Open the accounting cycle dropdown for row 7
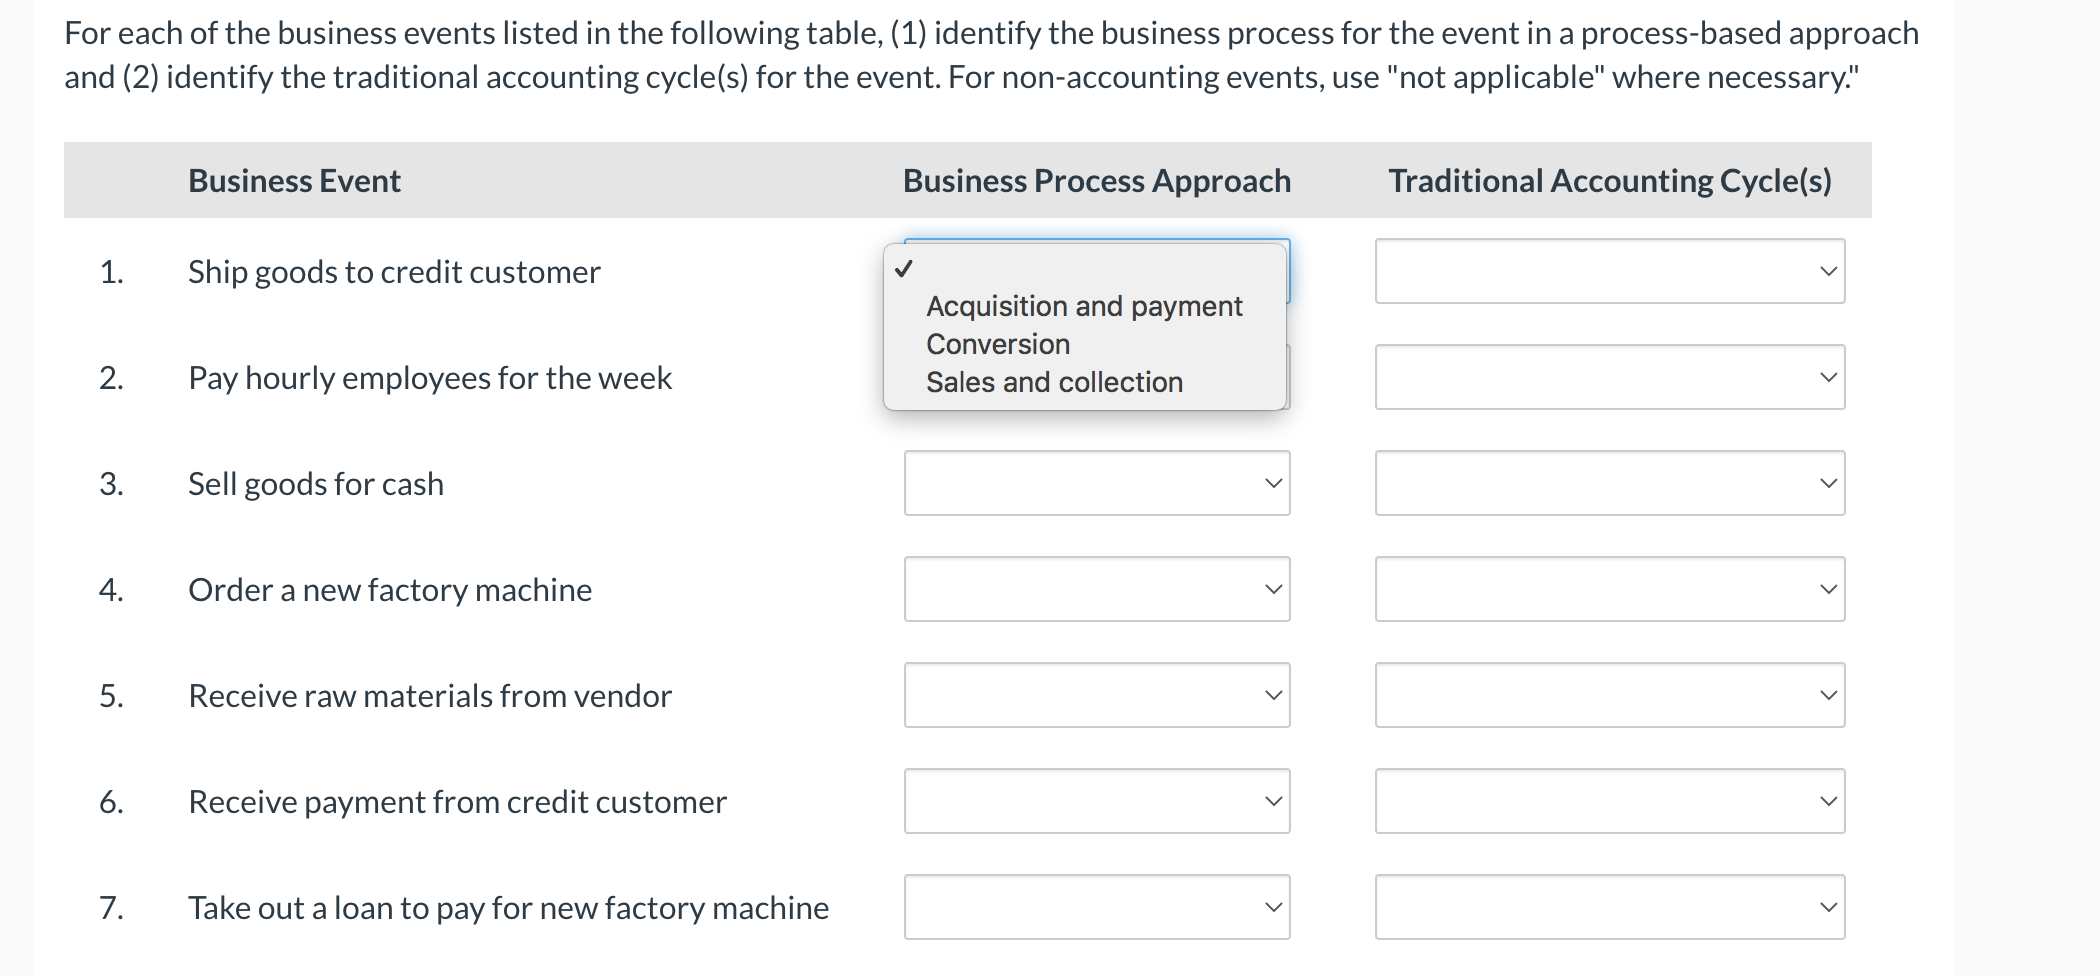 coord(1608,907)
